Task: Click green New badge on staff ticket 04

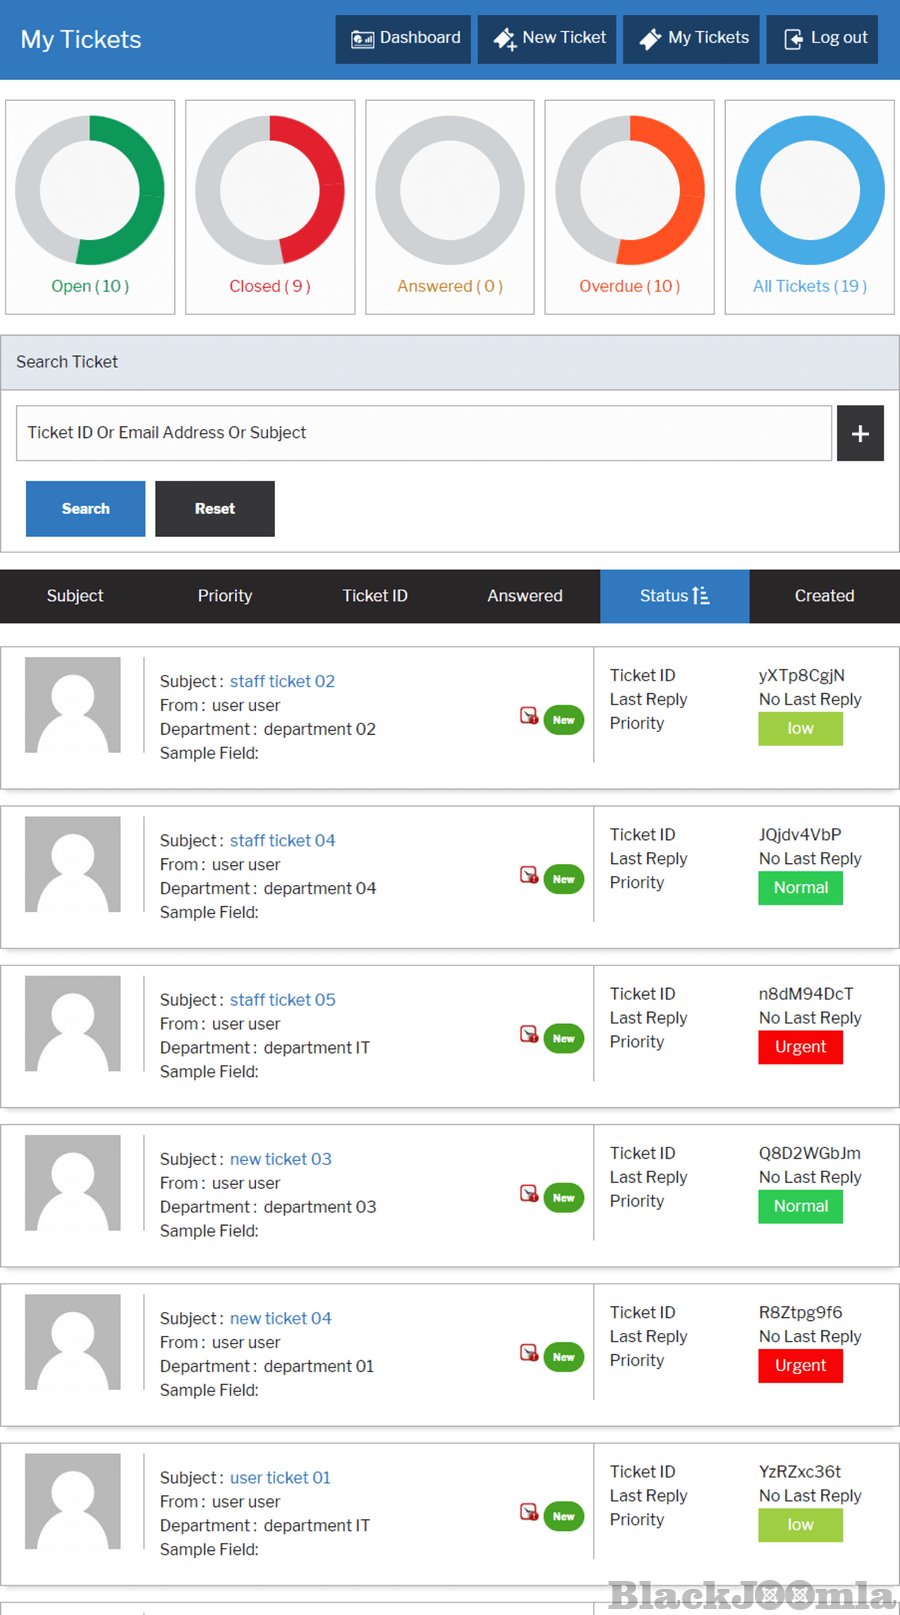Action: pos(564,879)
